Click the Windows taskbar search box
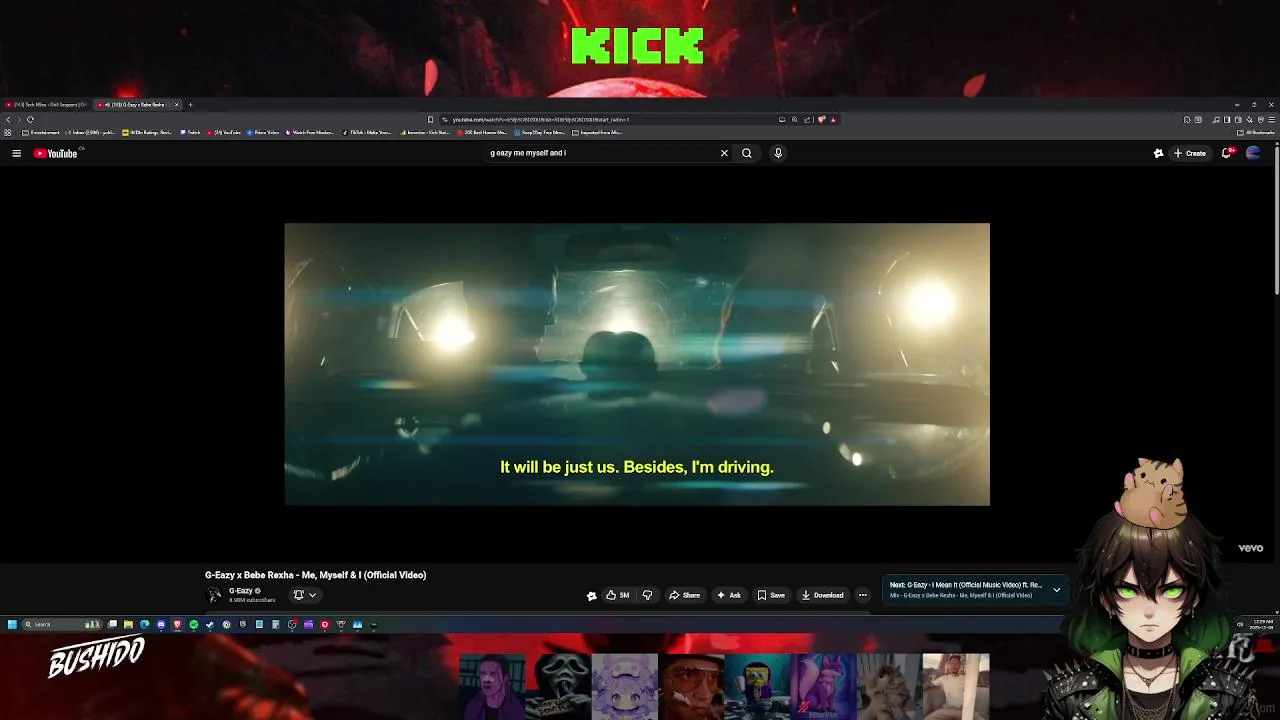 point(62,625)
